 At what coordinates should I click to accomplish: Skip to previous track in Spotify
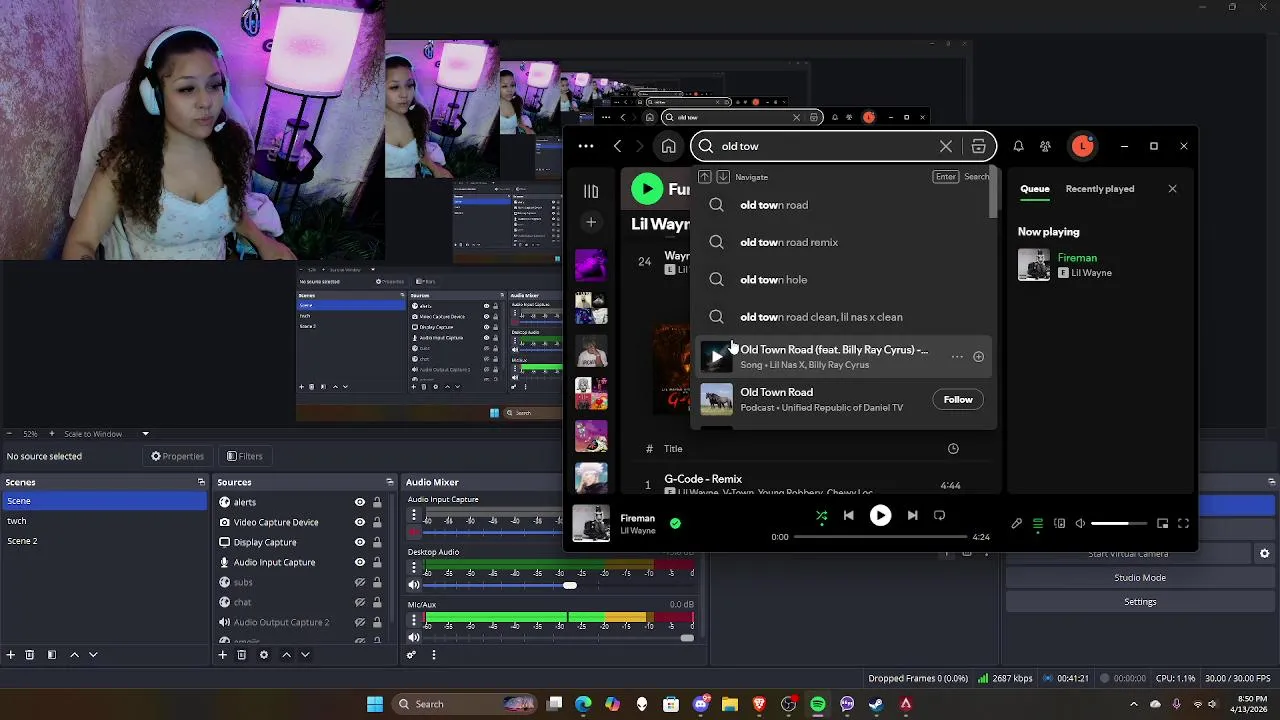[848, 516]
